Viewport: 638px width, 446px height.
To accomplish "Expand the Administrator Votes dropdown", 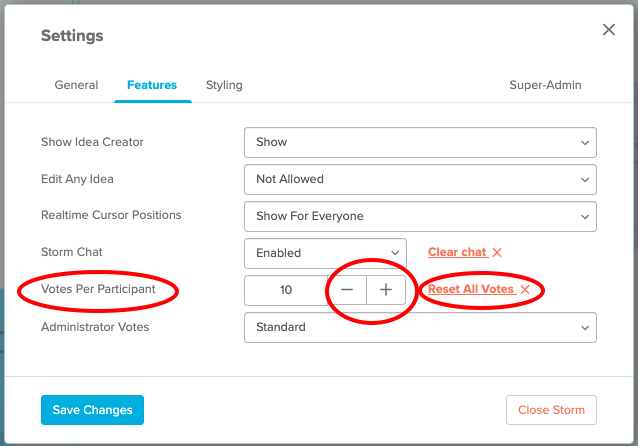I will tap(420, 328).
